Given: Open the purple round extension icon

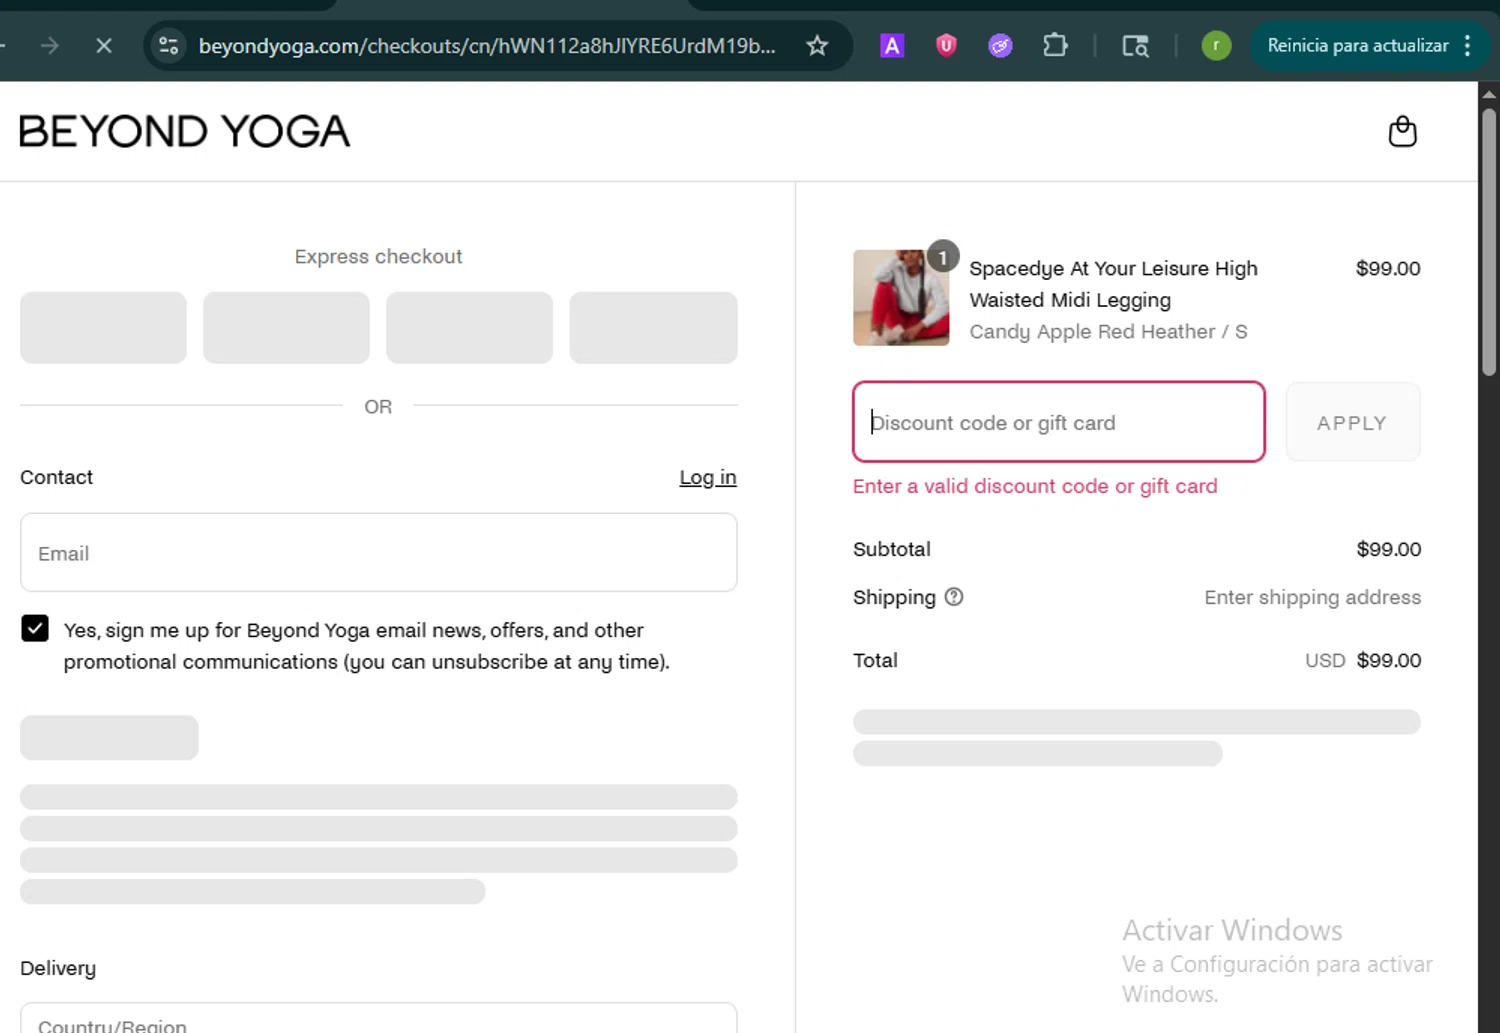Looking at the screenshot, I should 1000,45.
